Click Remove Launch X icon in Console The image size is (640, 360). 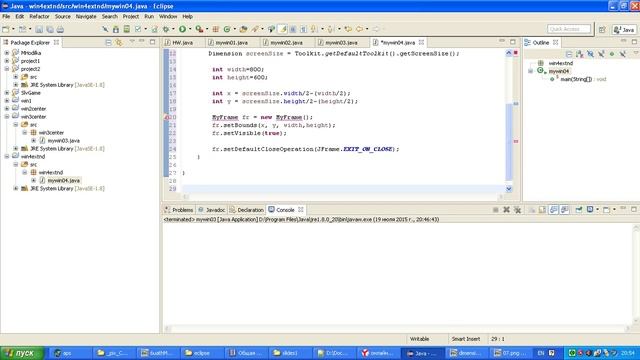[506, 210]
